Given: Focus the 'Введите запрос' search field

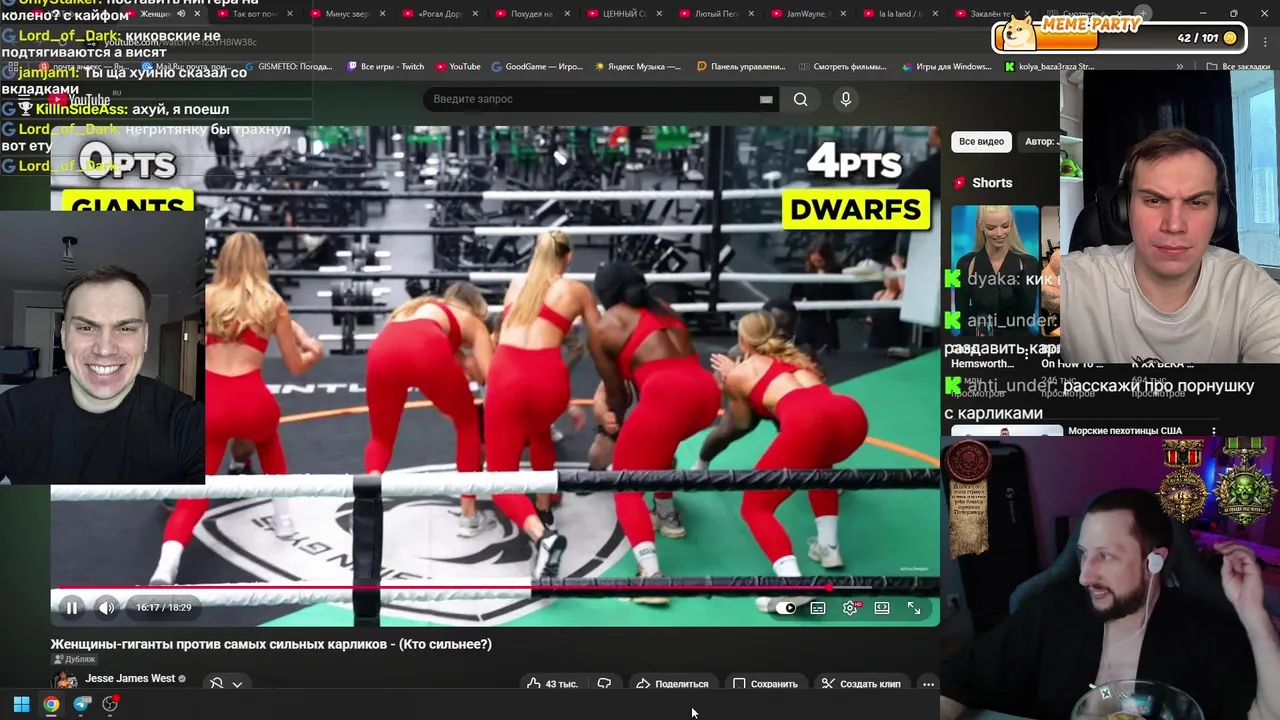Looking at the screenshot, I should [590, 99].
